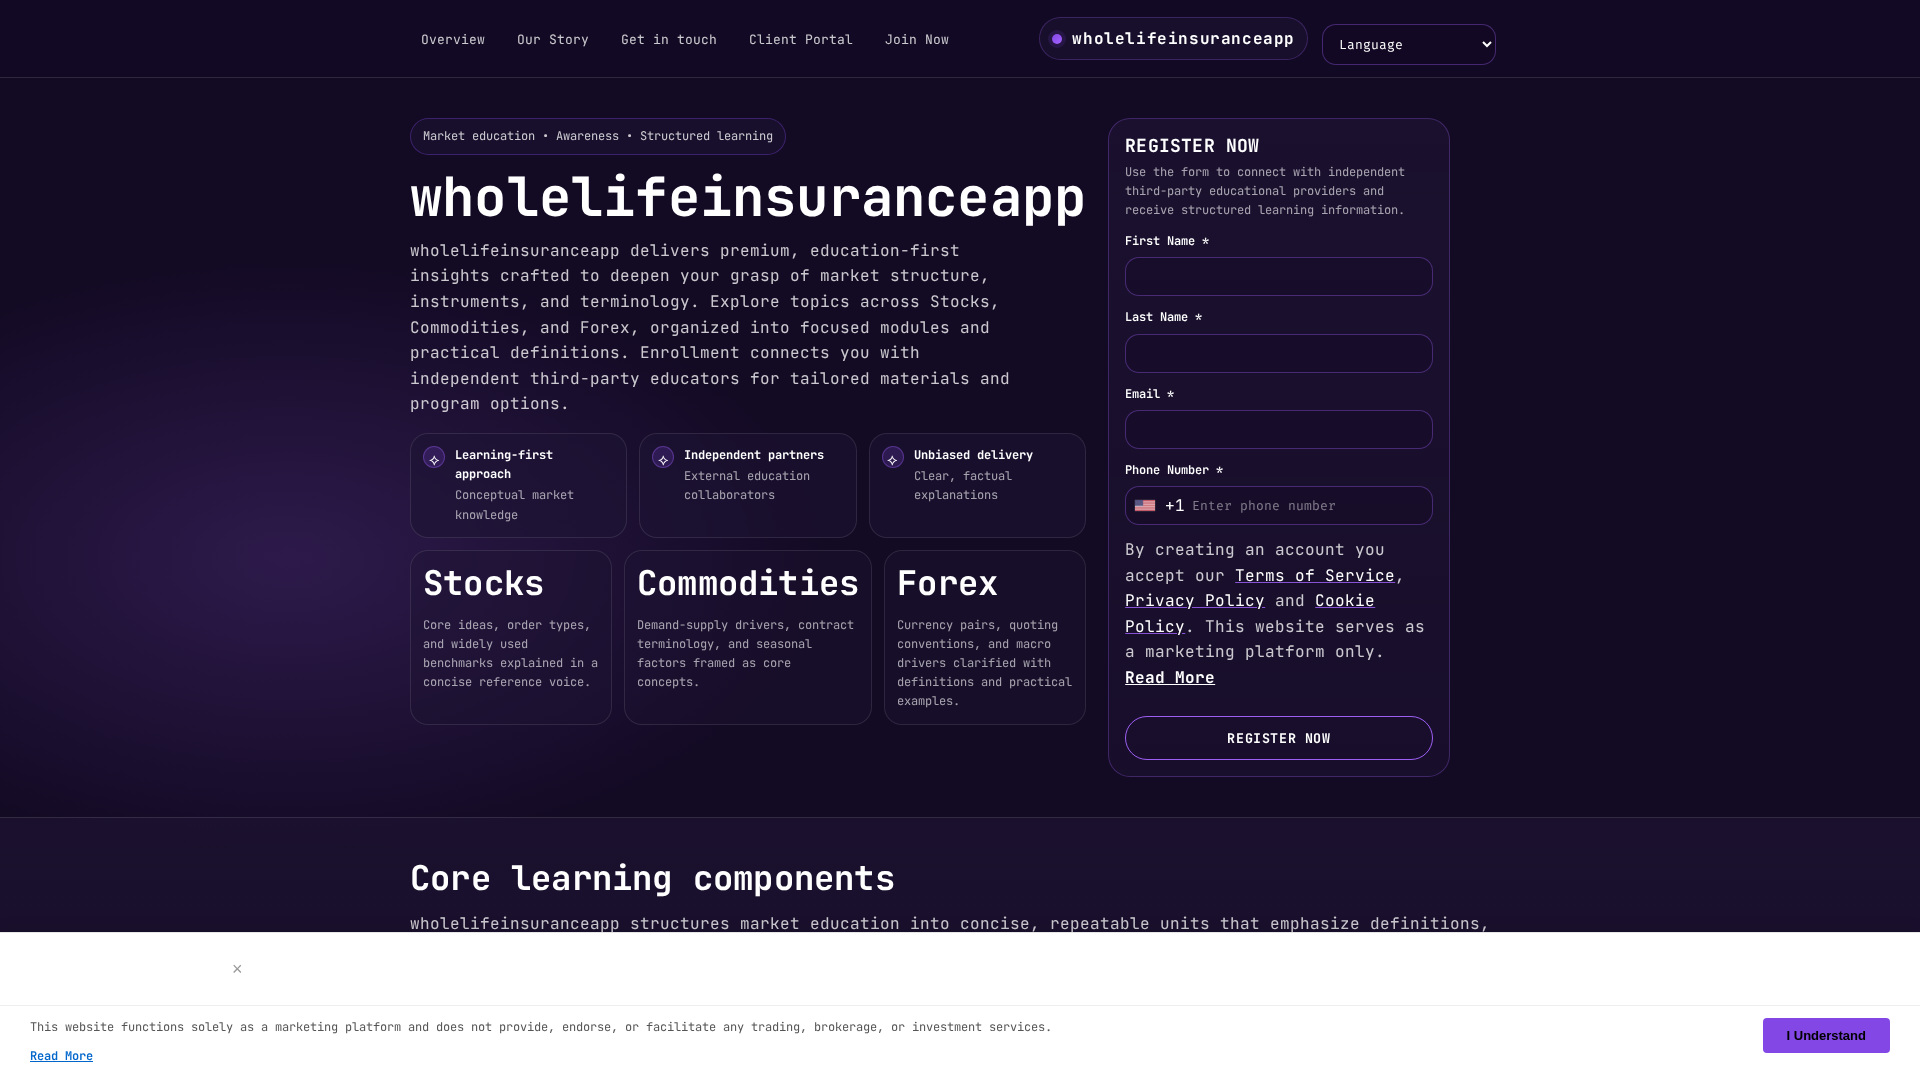Focus the Email input field
The height and width of the screenshot is (1080, 1920).
tap(1278, 430)
